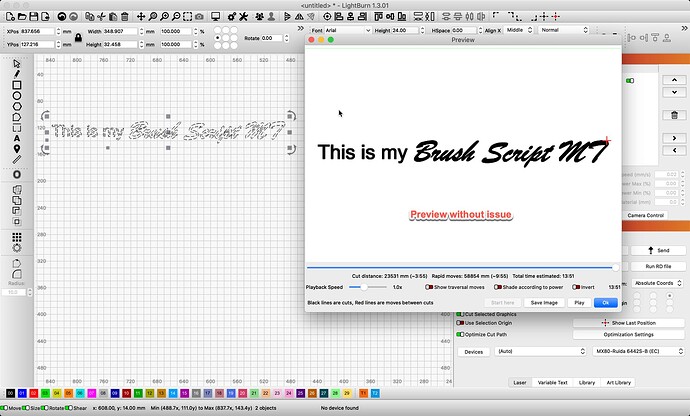This screenshot has width=690, height=416.
Task: Click the Grid Array dots tool
Action: pyautogui.click(x=17, y=237)
